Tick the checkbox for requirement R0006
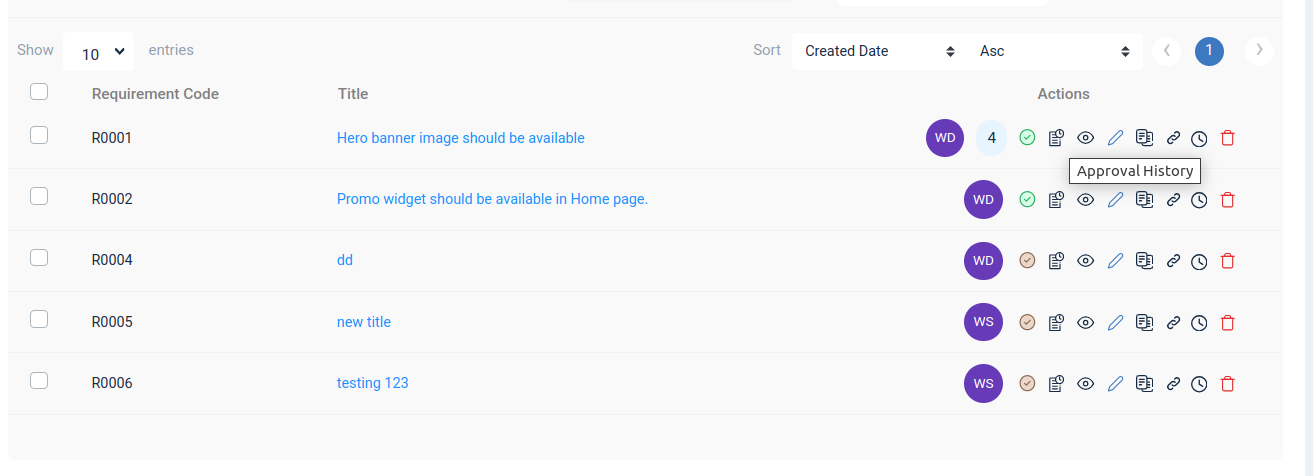Image resolution: width=1313 pixels, height=476 pixels. pyautogui.click(x=39, y=380)
